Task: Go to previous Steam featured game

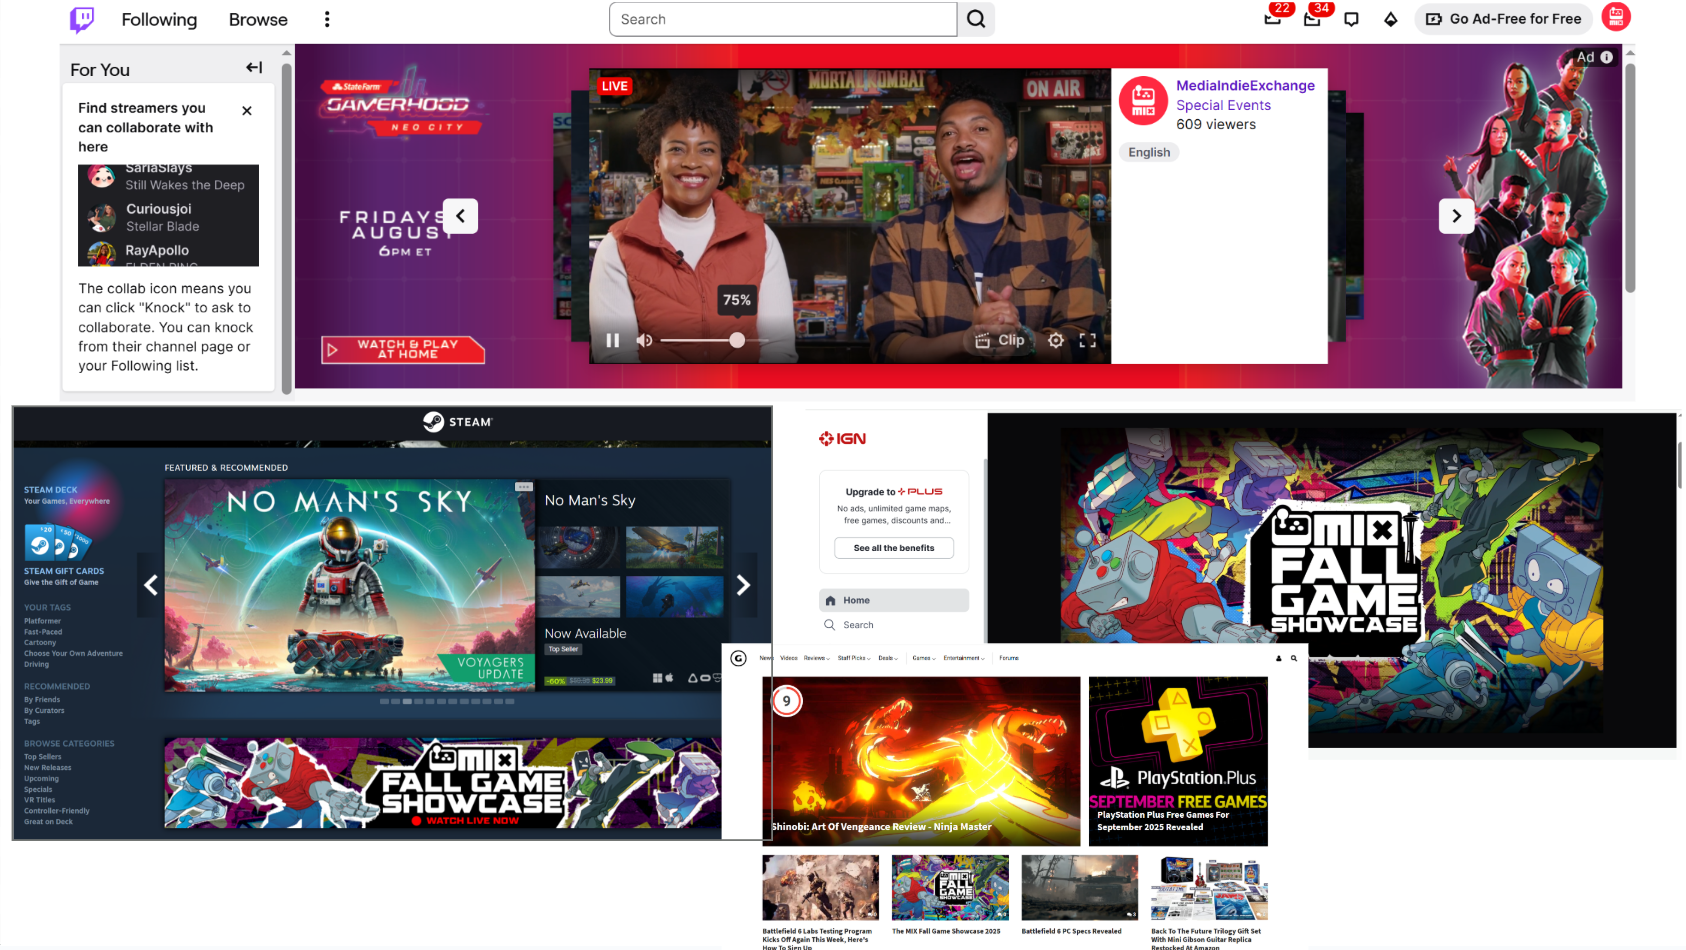Action: tap(151, 585)
